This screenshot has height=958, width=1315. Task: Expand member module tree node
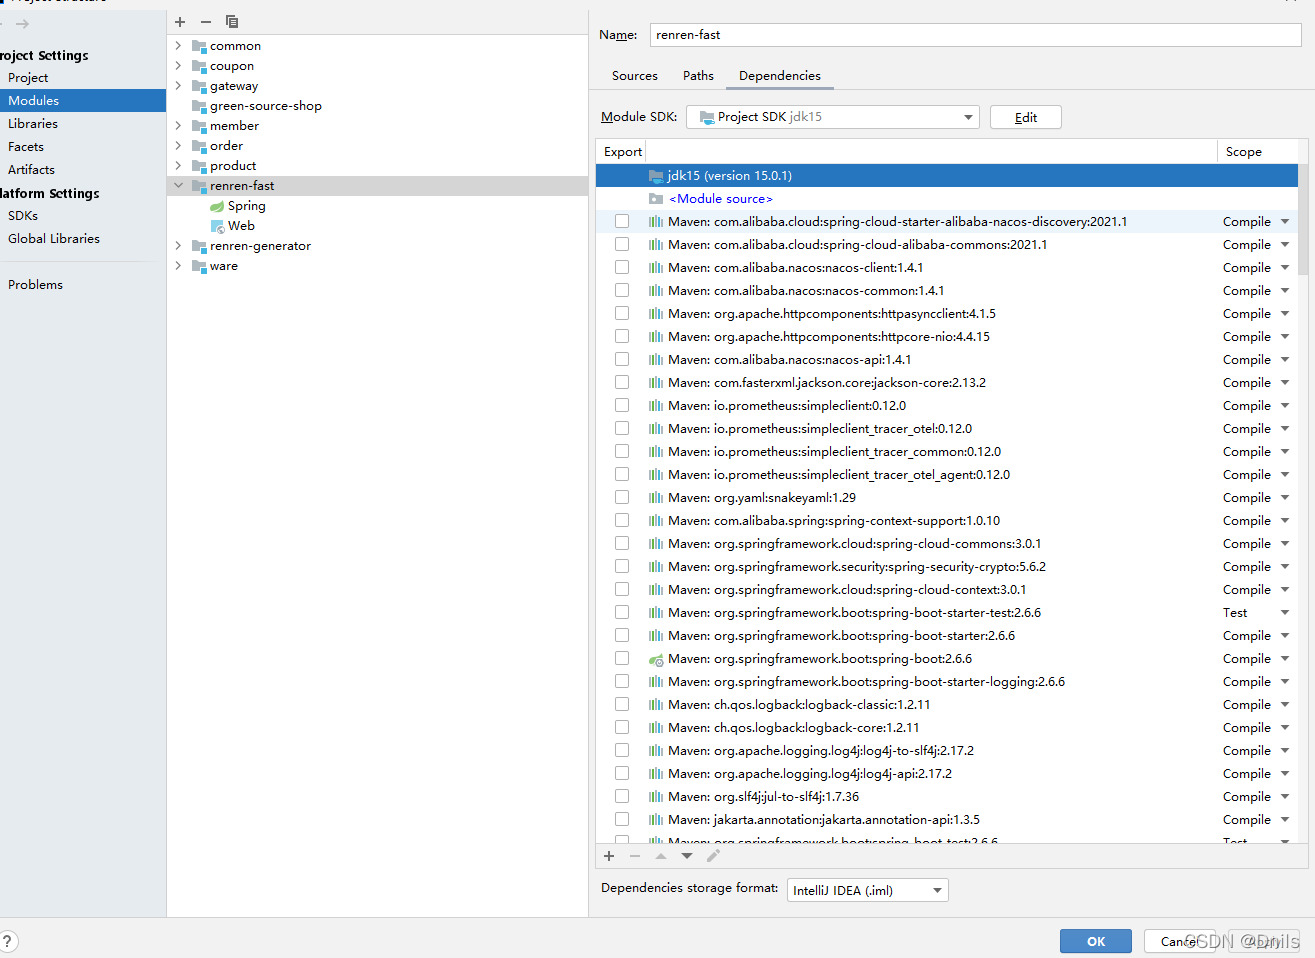179,126
